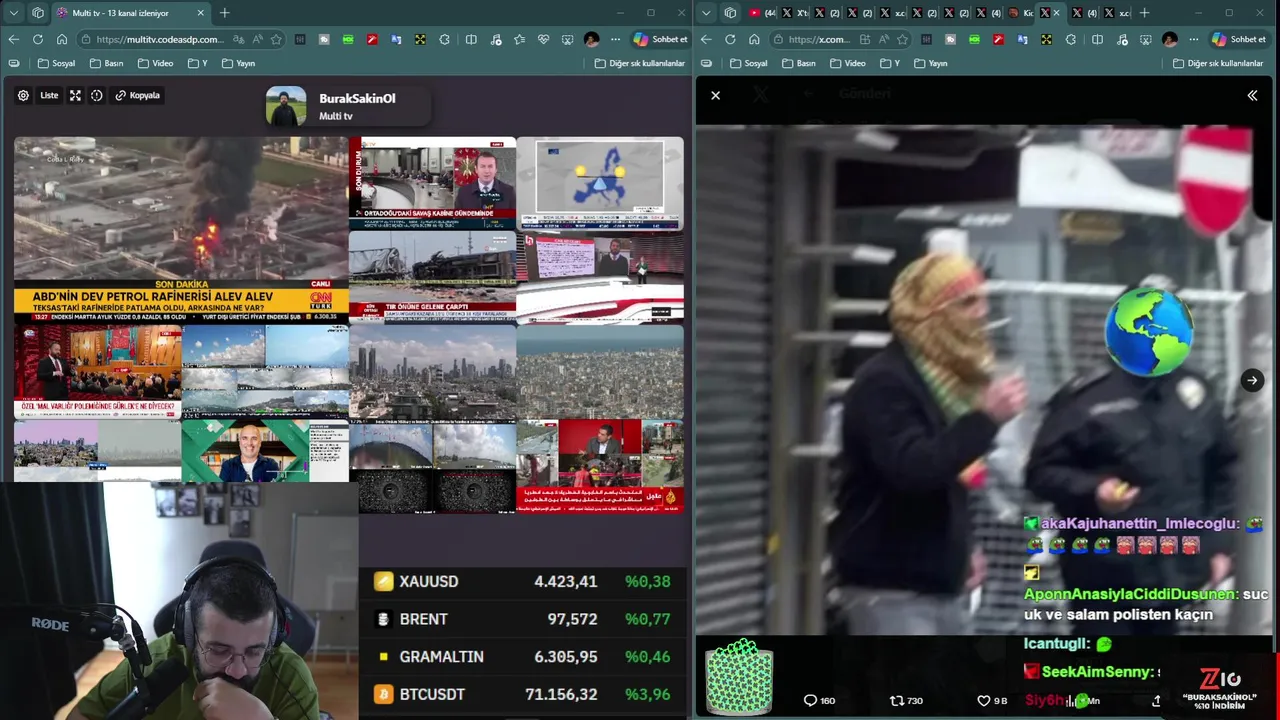
Task: Open extensions puzzle menu in Multi tv window
Action: coord(444,39)
